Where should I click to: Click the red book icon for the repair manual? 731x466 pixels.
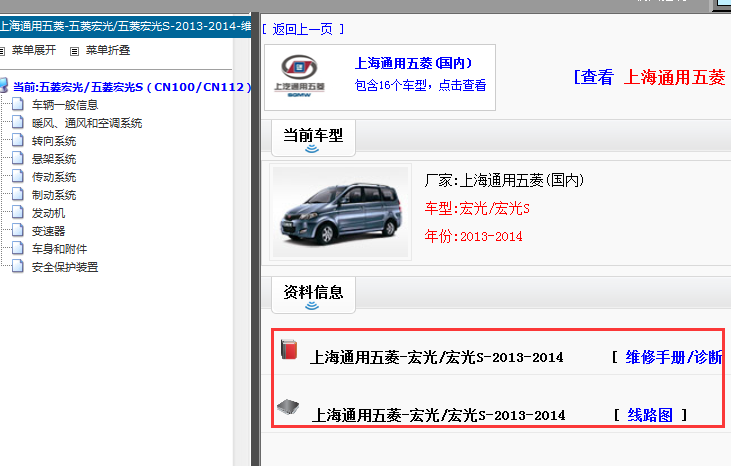pos(289,350)
